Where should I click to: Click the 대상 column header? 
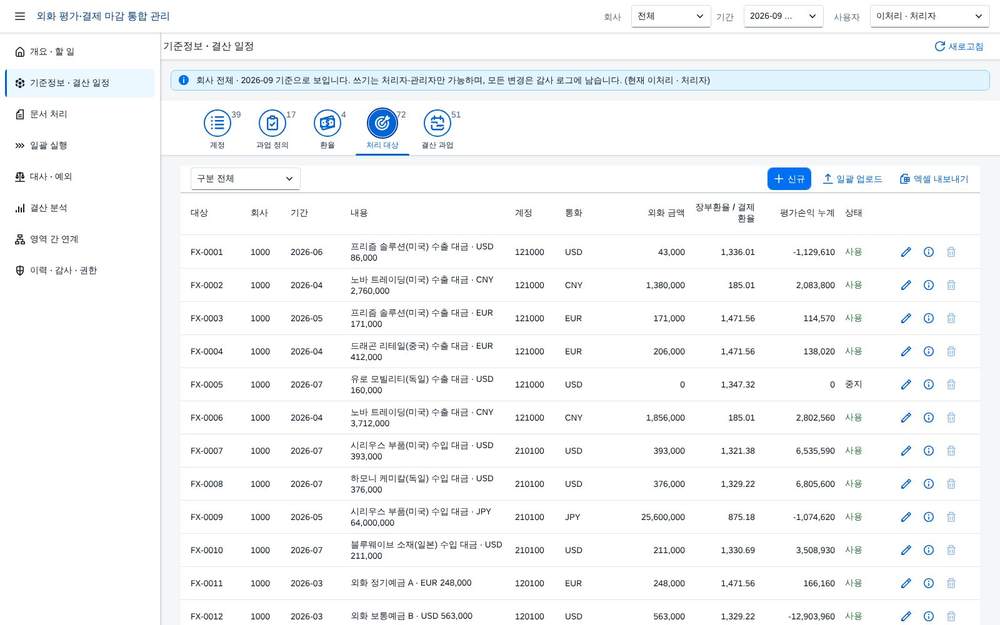point(199,213)
